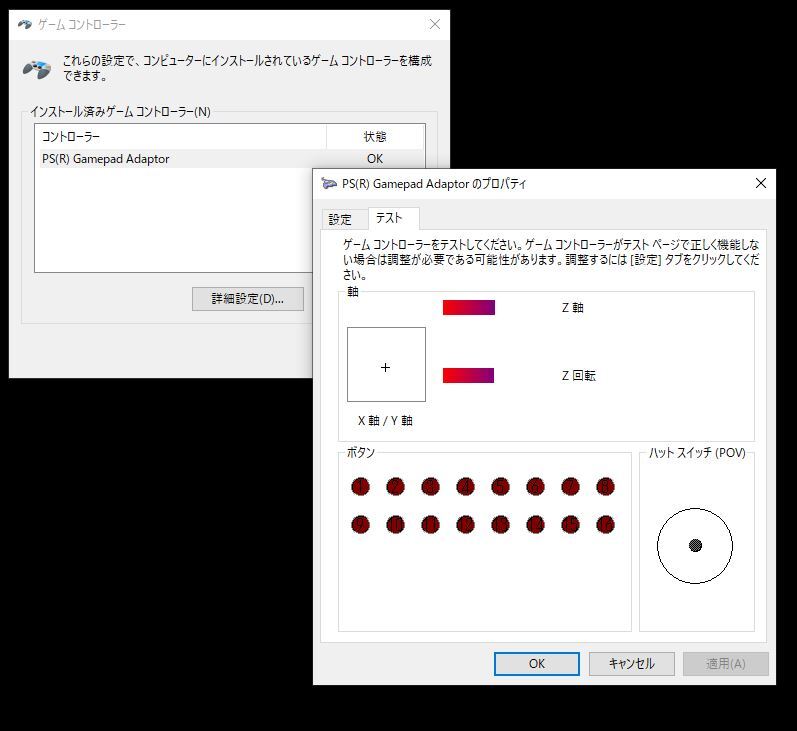Click button indicator 10
The height and width of the screenshot is (731, 797).
point(395,525)
